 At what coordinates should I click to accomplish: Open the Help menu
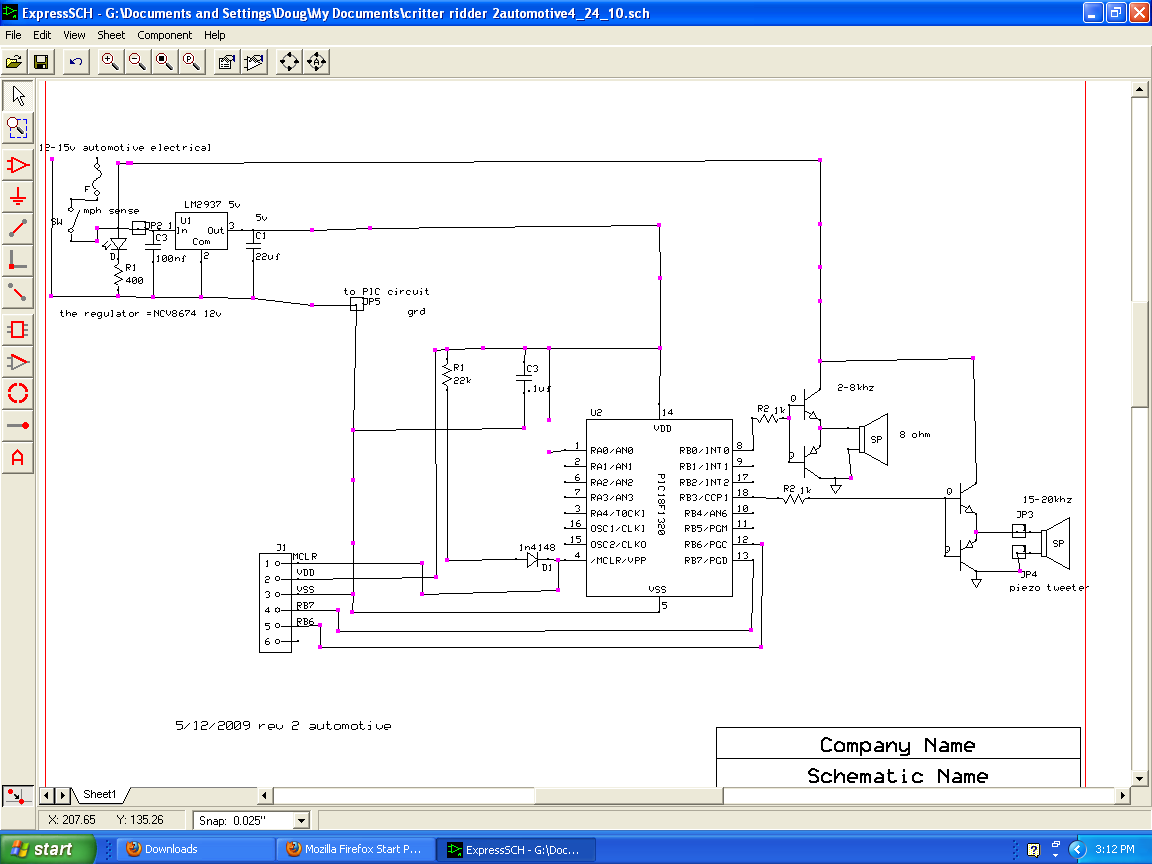215,35
